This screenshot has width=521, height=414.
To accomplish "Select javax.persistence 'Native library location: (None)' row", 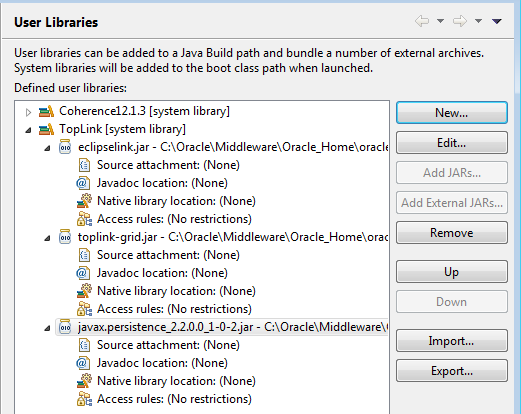I will [176, 381].
